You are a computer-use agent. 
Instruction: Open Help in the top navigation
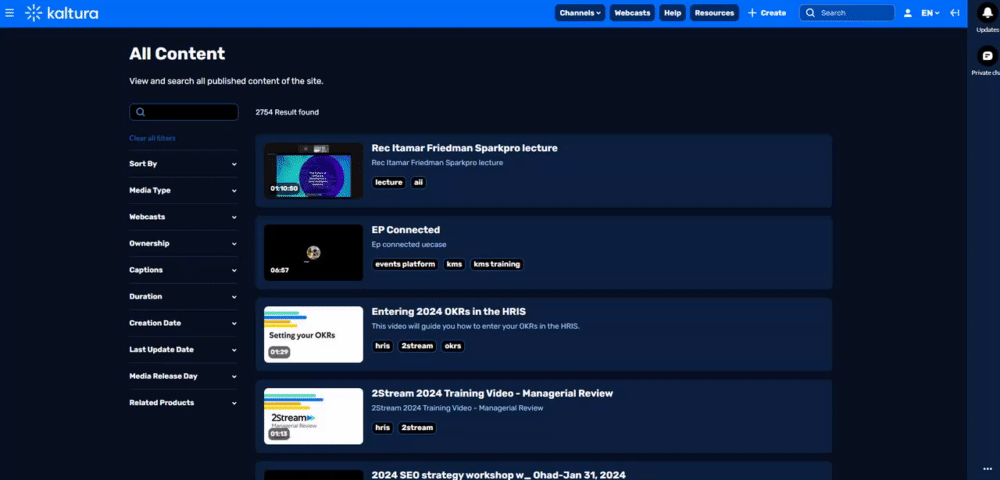(x=672, y=13)
